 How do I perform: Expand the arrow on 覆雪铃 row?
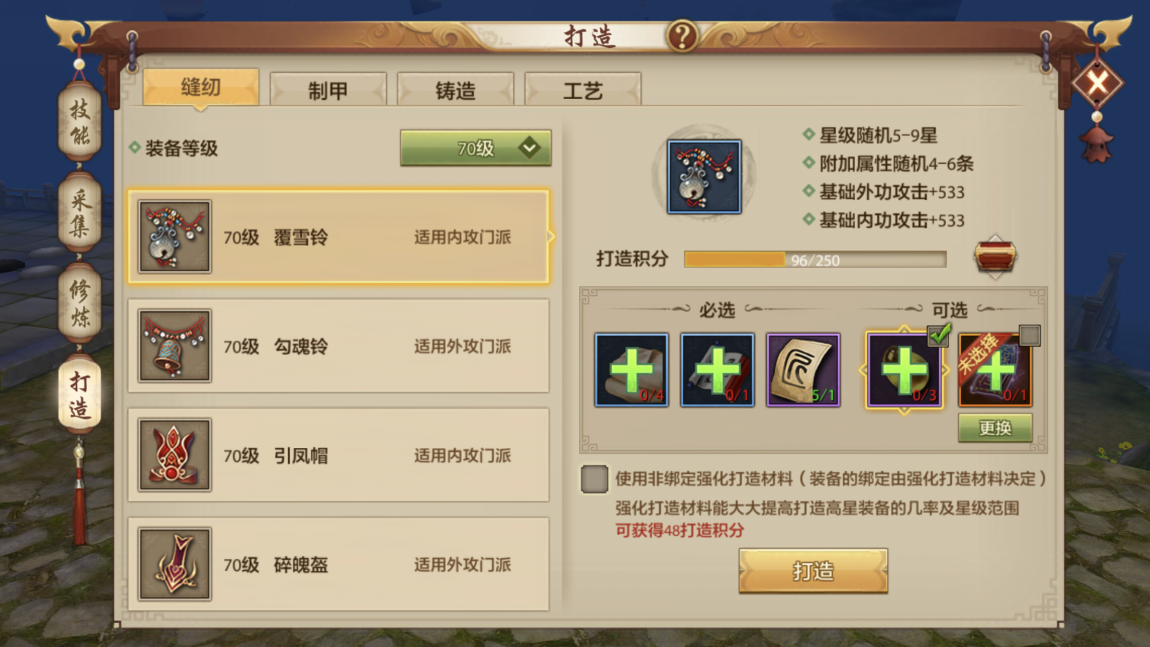click(551, 236)
